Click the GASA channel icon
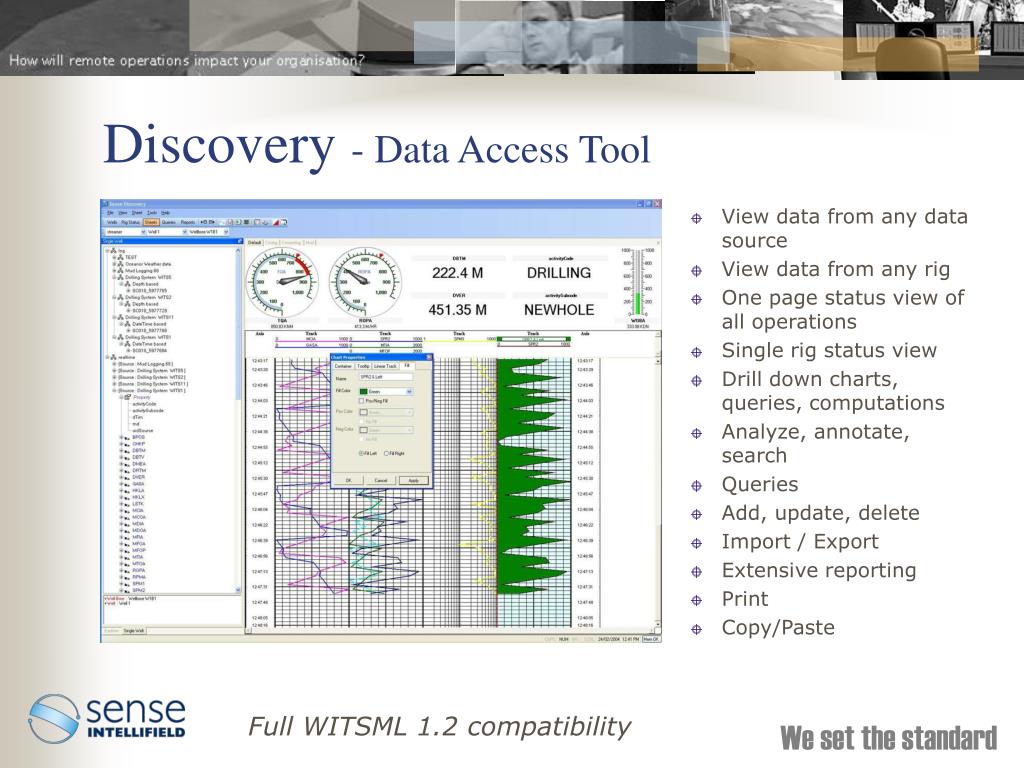1024x768 pixels. pyautogui.click(x=127, y=483)
